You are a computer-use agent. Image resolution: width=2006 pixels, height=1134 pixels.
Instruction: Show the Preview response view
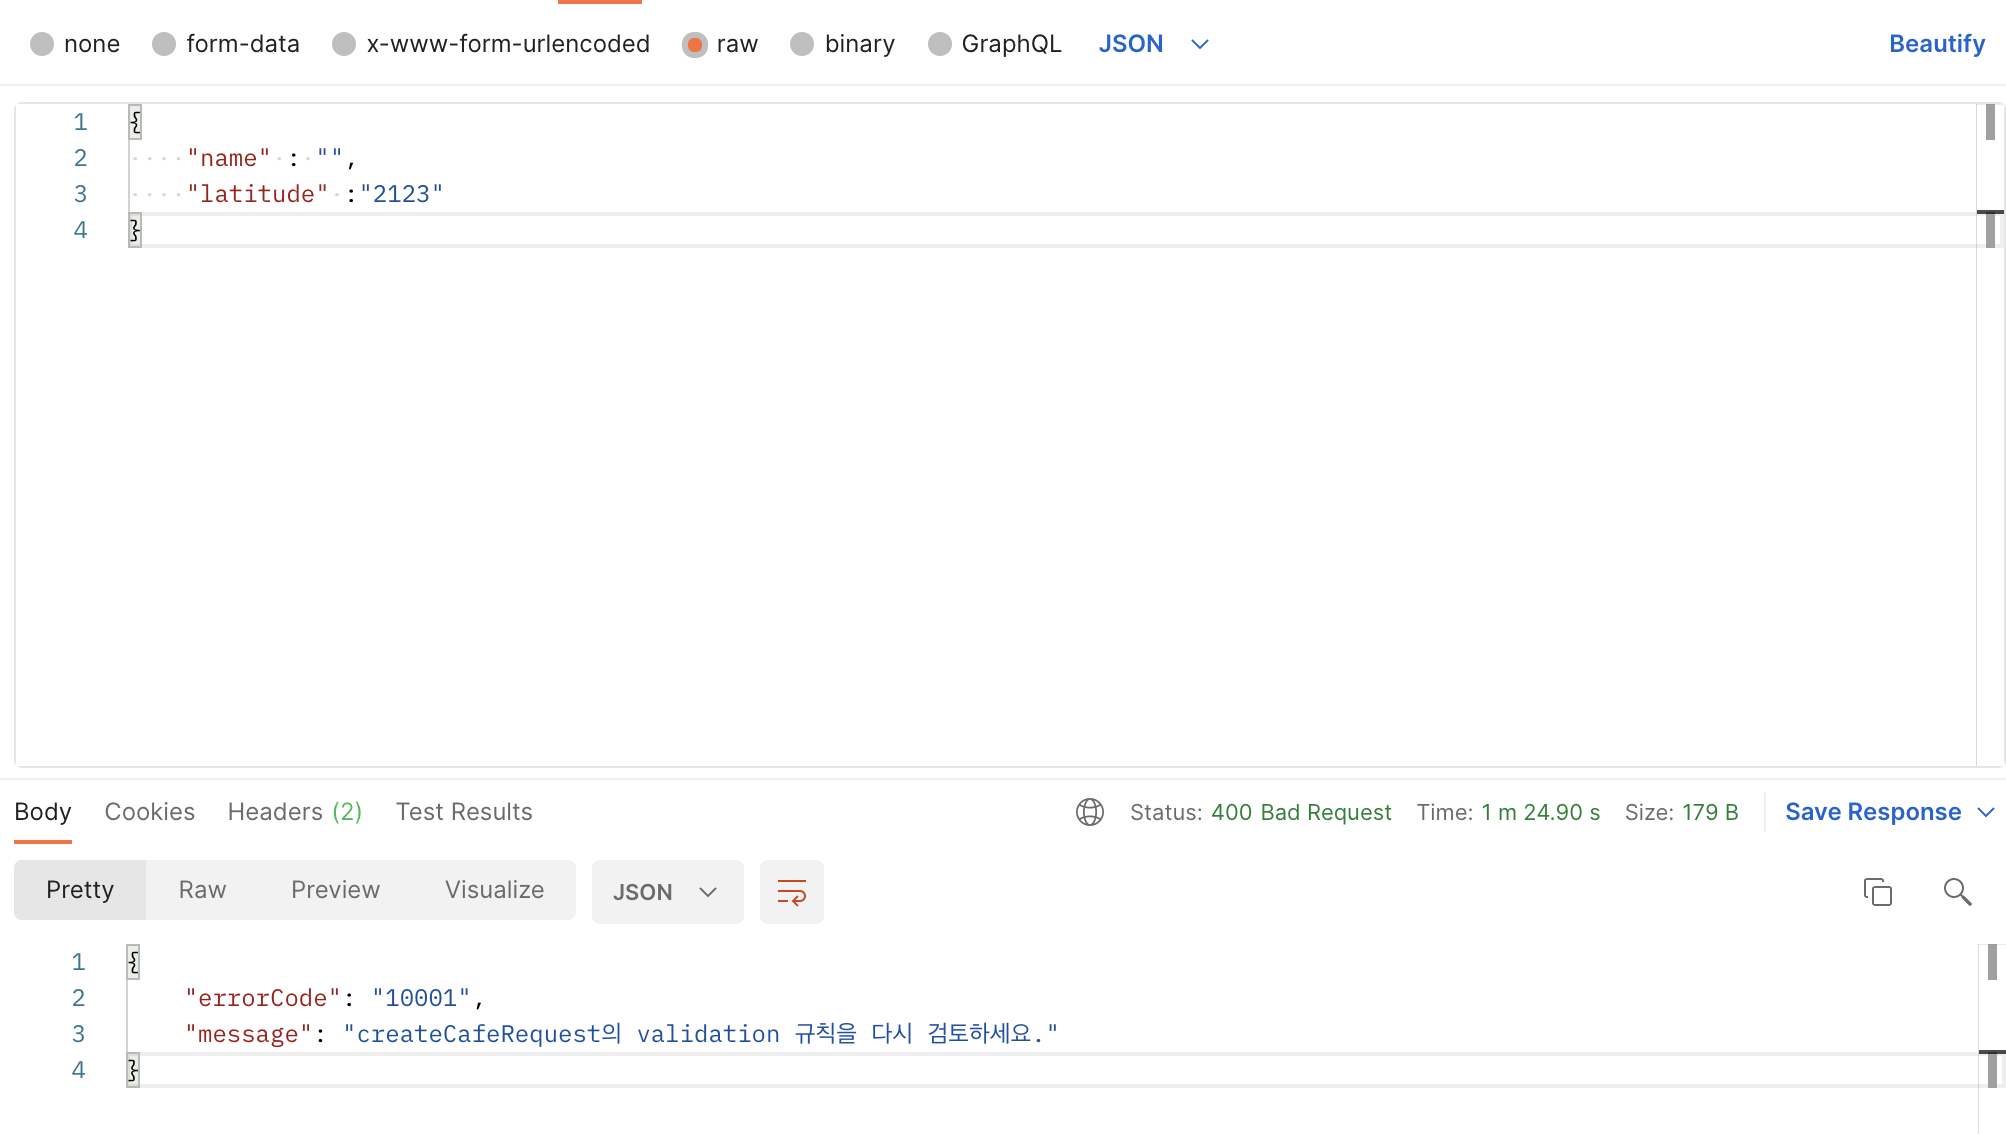(x=335, y=890)
